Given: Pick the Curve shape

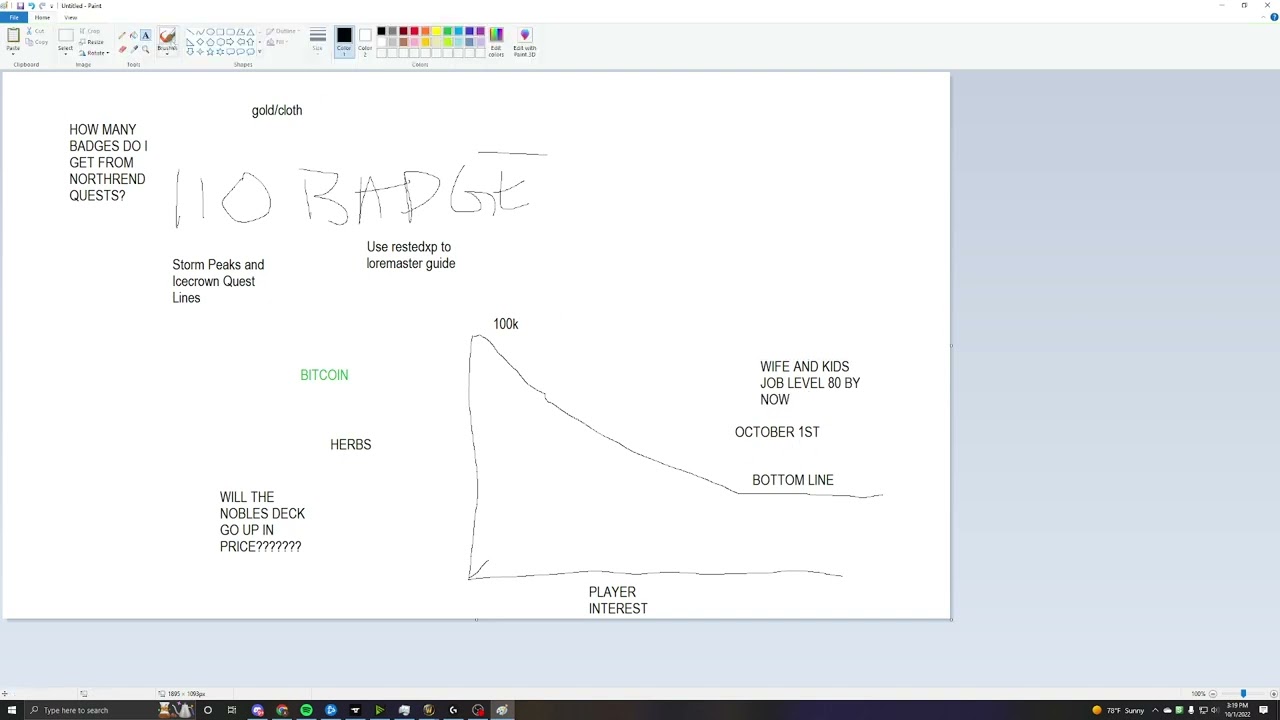Looking at the screenshot, I should coord(200,32).
